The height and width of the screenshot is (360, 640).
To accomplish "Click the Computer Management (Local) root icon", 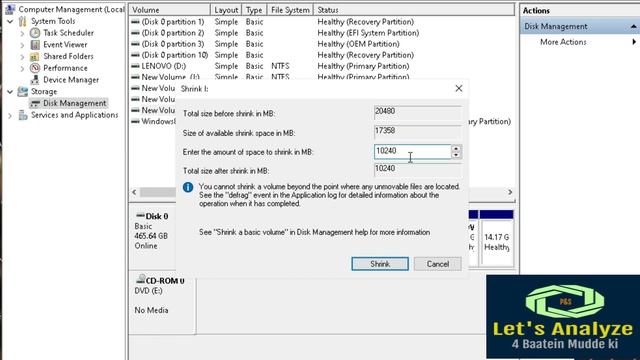I will click(10, 9).
